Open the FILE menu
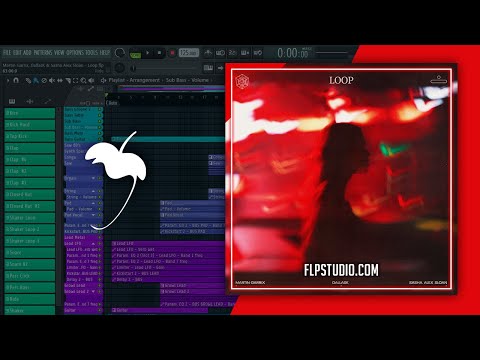480x360 pixels. click(7, 53)
